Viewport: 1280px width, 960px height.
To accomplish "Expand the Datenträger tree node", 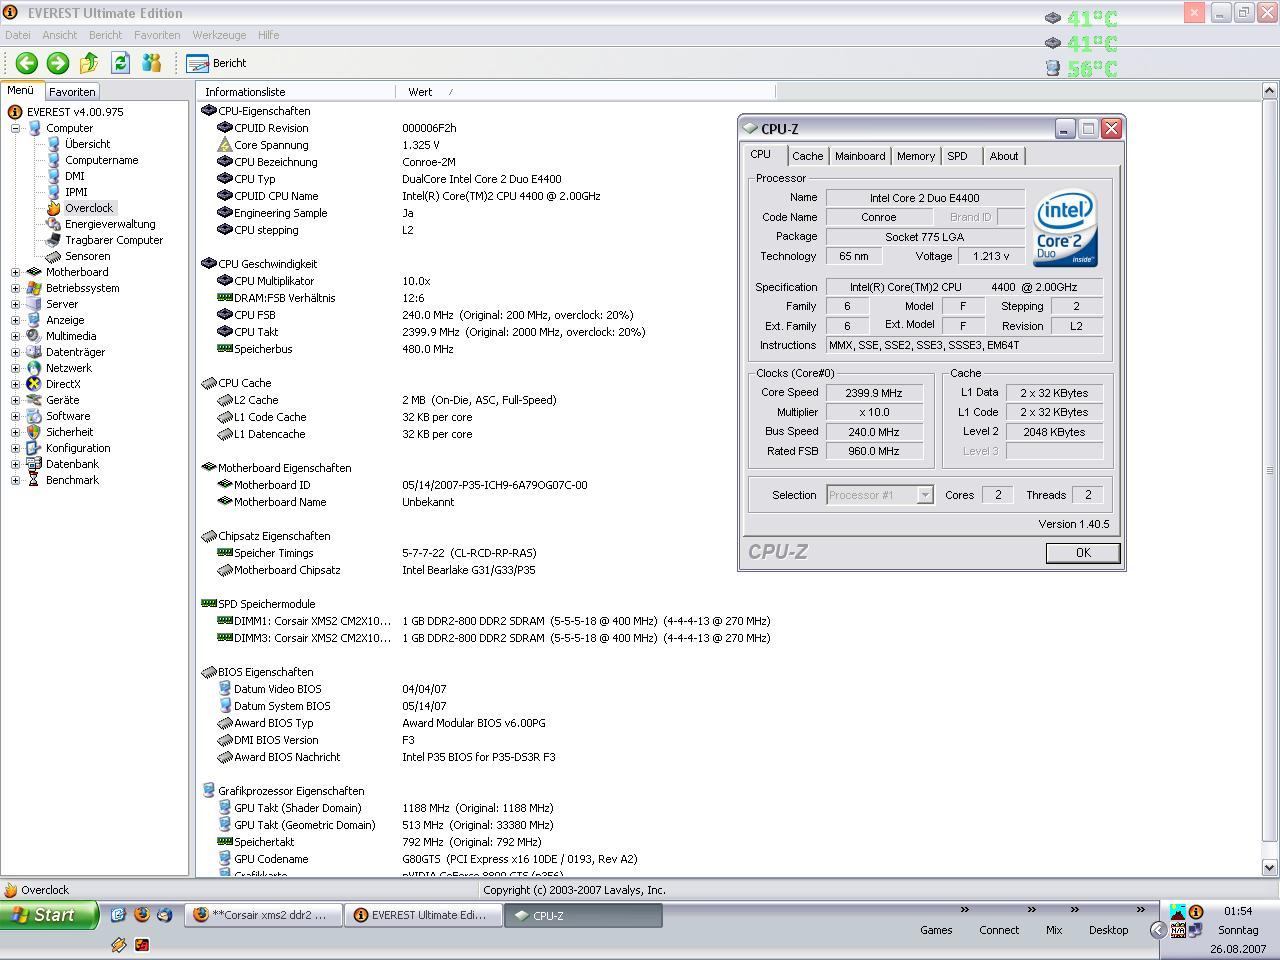I will coord(15,352).
